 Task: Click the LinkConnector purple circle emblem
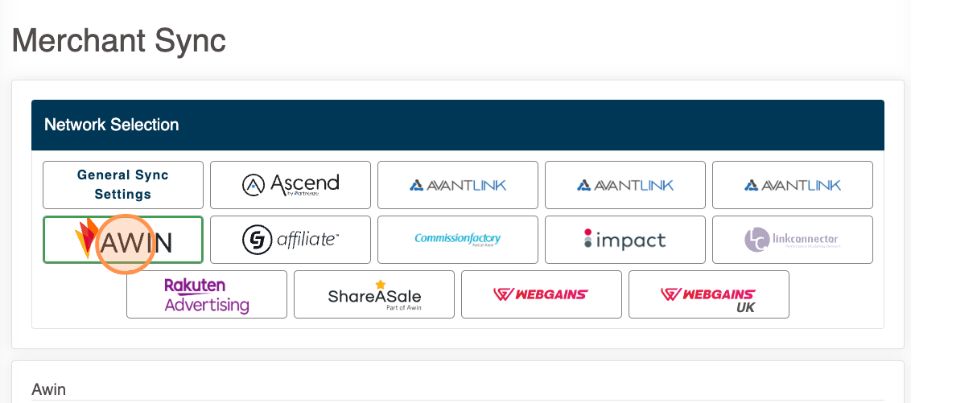[x=756, y=240]
